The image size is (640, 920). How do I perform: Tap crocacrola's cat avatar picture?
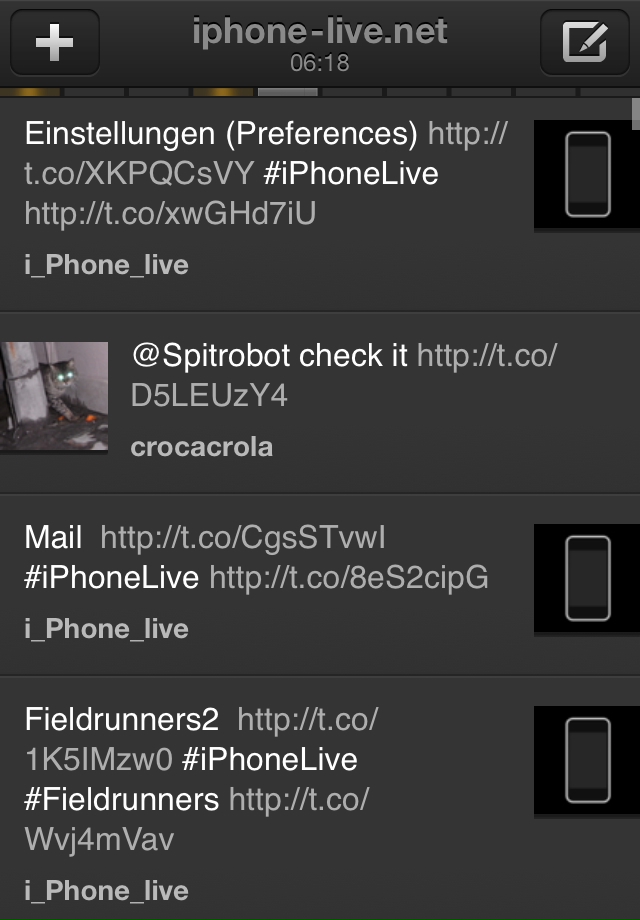[x=54, y=396]
